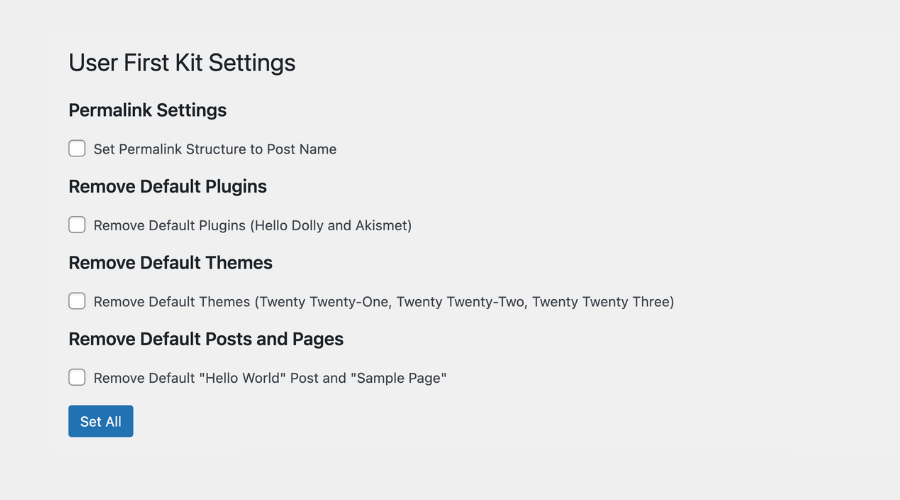This screenshot has width=900, height=500.
Task: Click the Twenty Twenty Three theme name text
Action: (600, 301)
